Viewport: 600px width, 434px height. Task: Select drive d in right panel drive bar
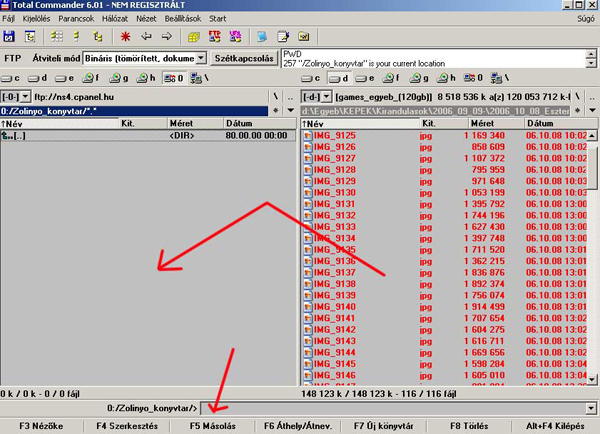click(x=339, y=78)
